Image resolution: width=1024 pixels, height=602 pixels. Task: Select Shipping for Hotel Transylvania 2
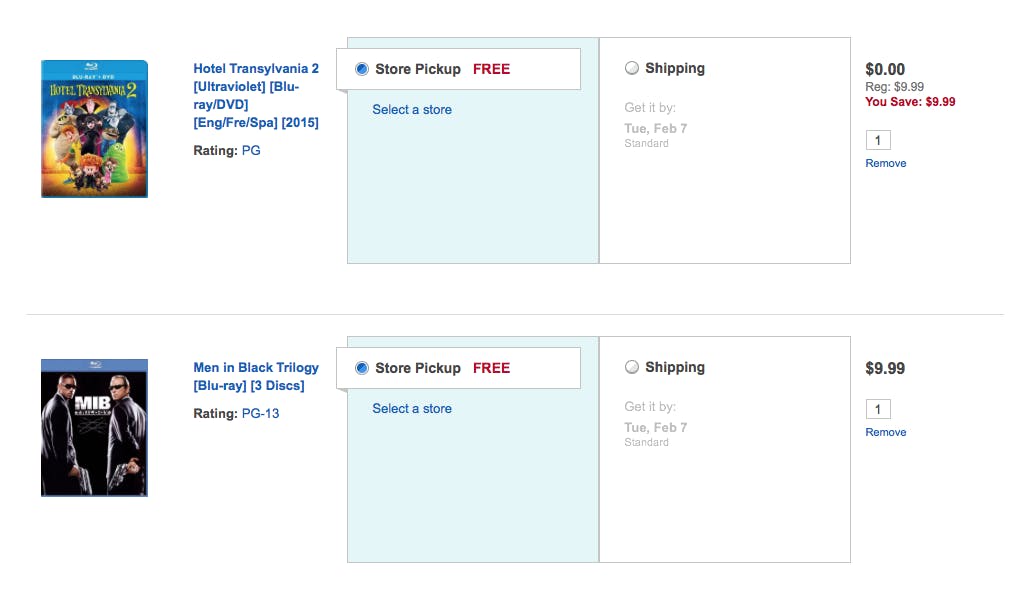coord(632,68)
